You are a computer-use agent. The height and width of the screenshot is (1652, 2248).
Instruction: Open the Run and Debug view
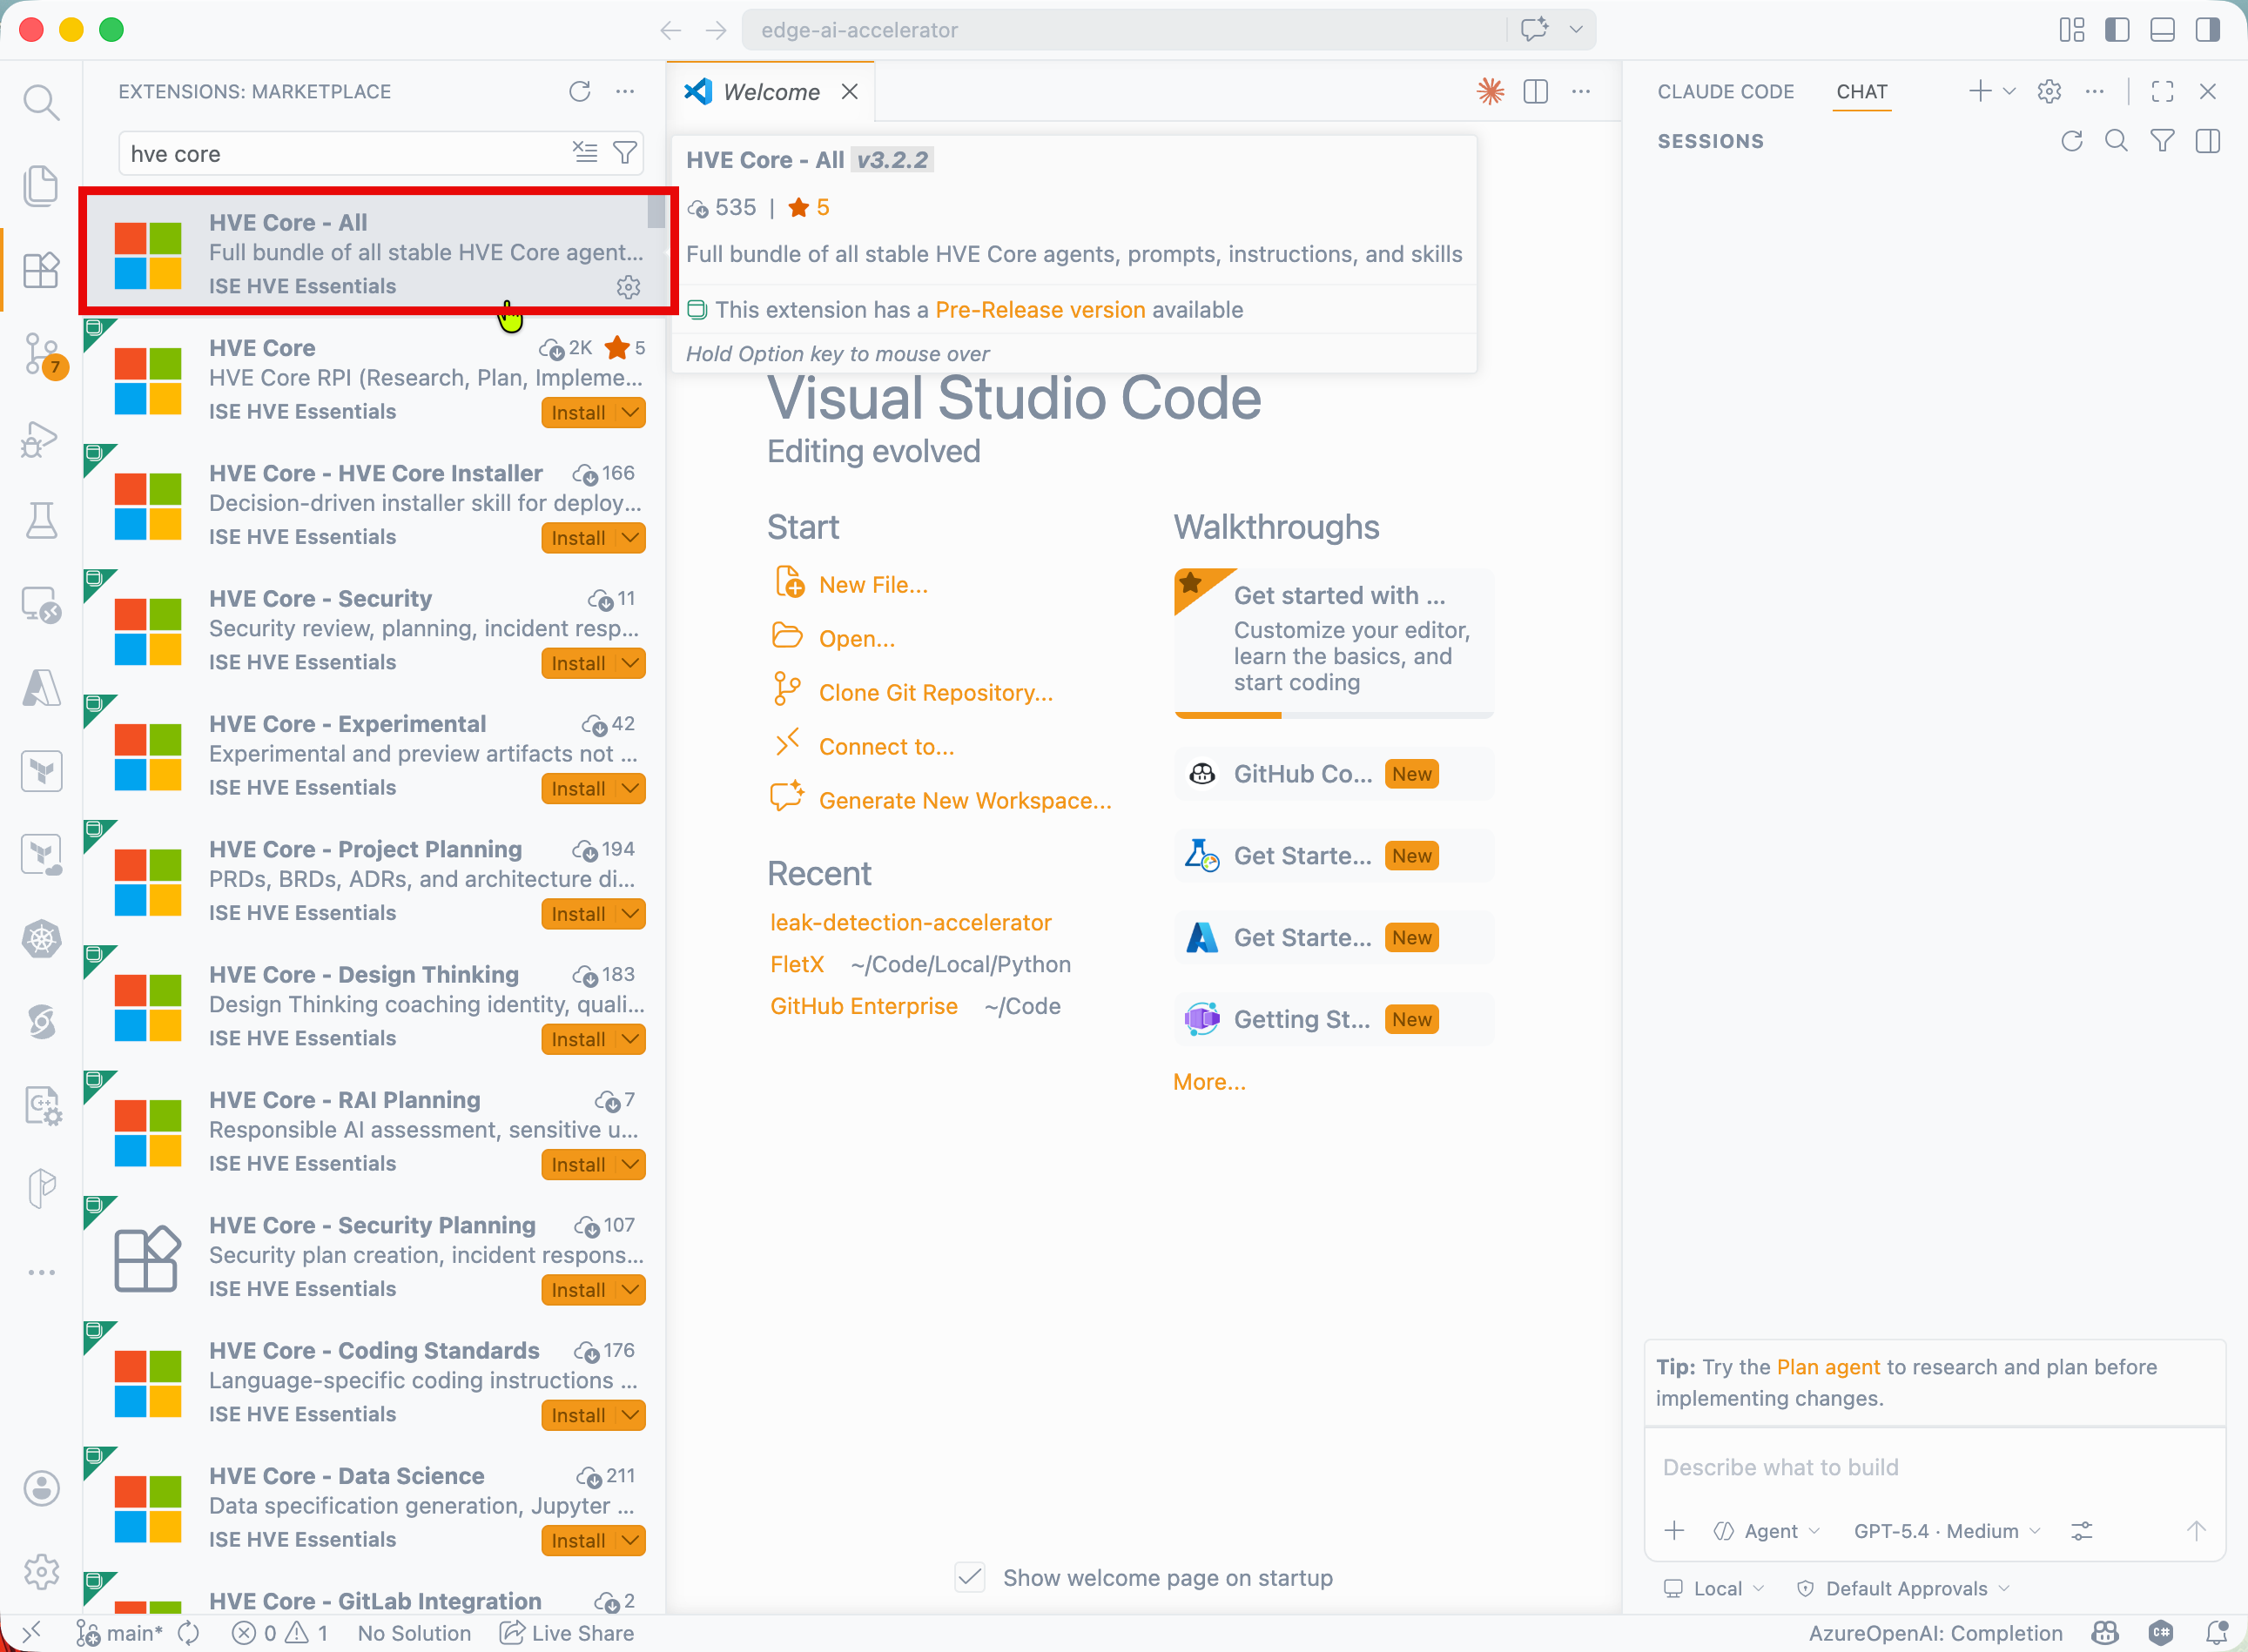click(x=41, y=439)
